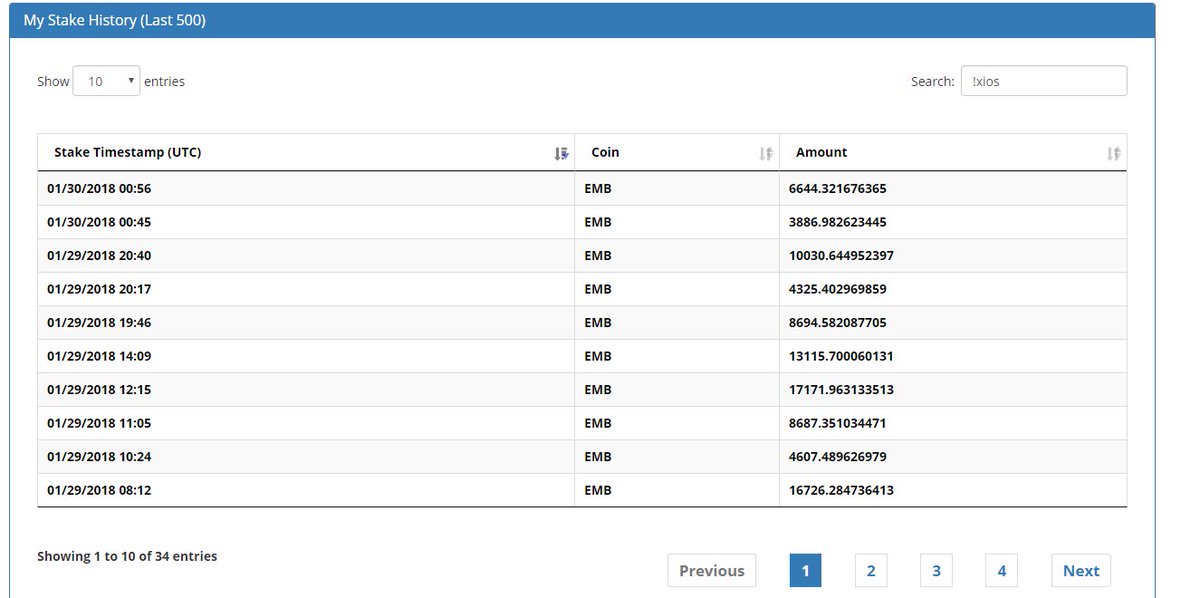Jump to page 4
This screenshot has width=1200, height=598.
[1001, 570]
